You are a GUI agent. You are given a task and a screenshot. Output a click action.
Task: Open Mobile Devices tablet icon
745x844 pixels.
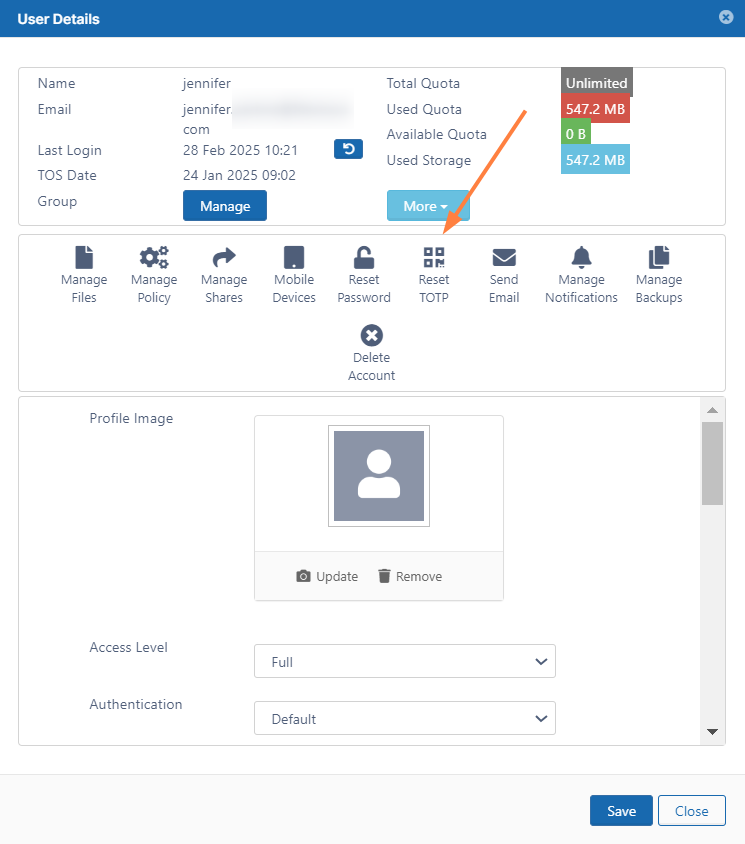click(x=294, y=258)
